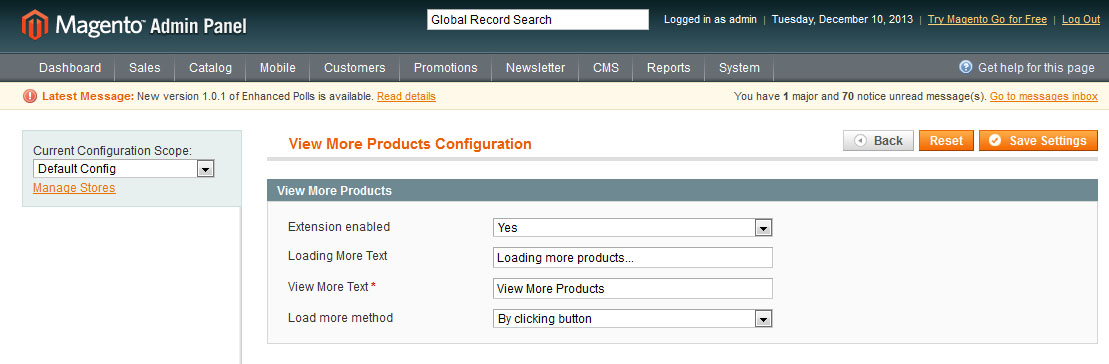Open the Dashboard menu
Screen dimensions: 1109x364
pos(70,68)
